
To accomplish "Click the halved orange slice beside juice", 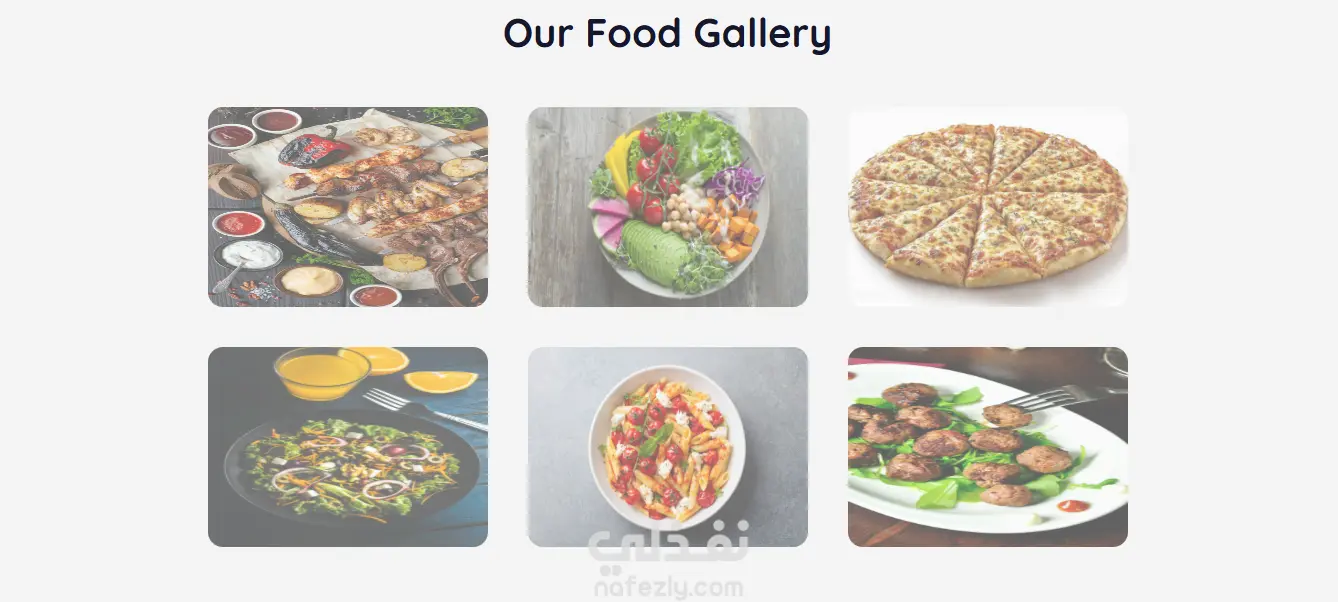I will click(441, 381).
